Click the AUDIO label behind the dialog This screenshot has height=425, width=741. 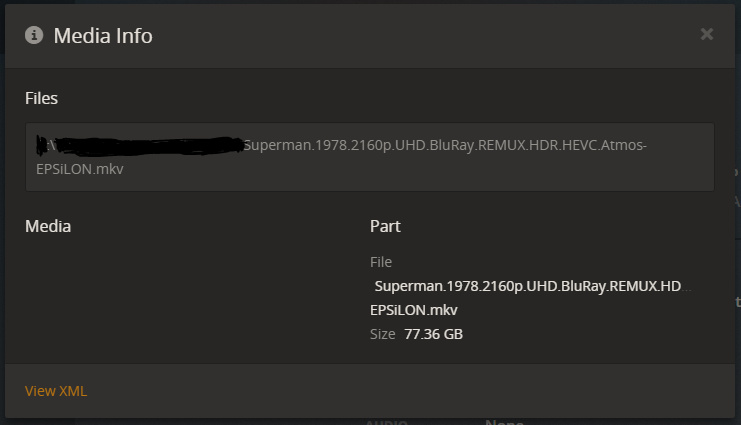coord(387,422)
